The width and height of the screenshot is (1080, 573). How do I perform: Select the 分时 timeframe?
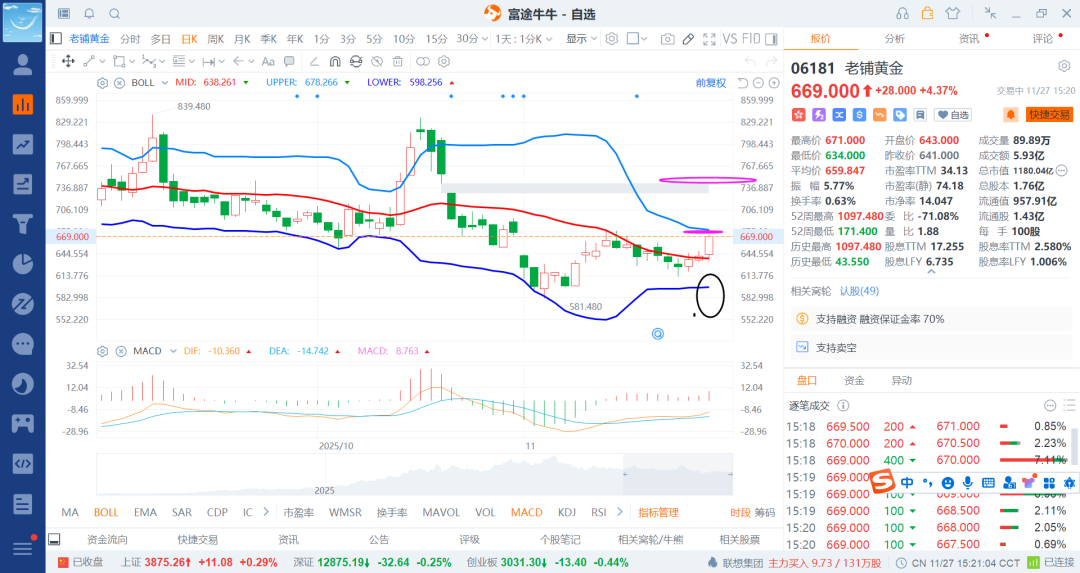pyautogui.click(x=130, y=39)
